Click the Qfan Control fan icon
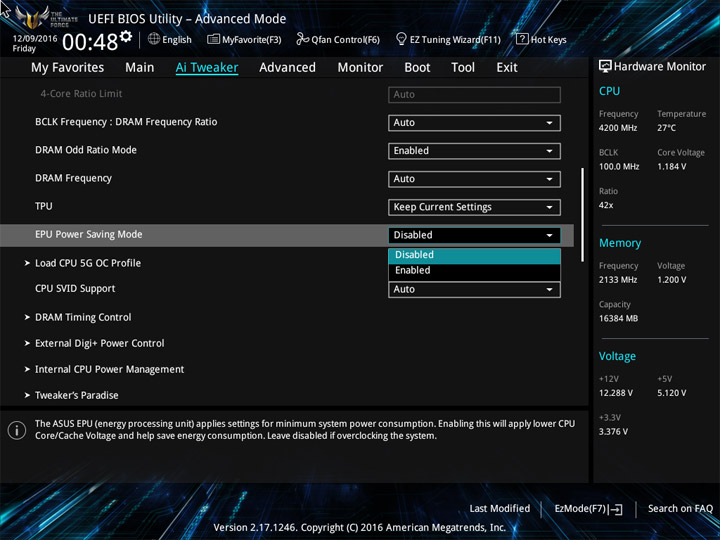 click(x=302, y=39)
